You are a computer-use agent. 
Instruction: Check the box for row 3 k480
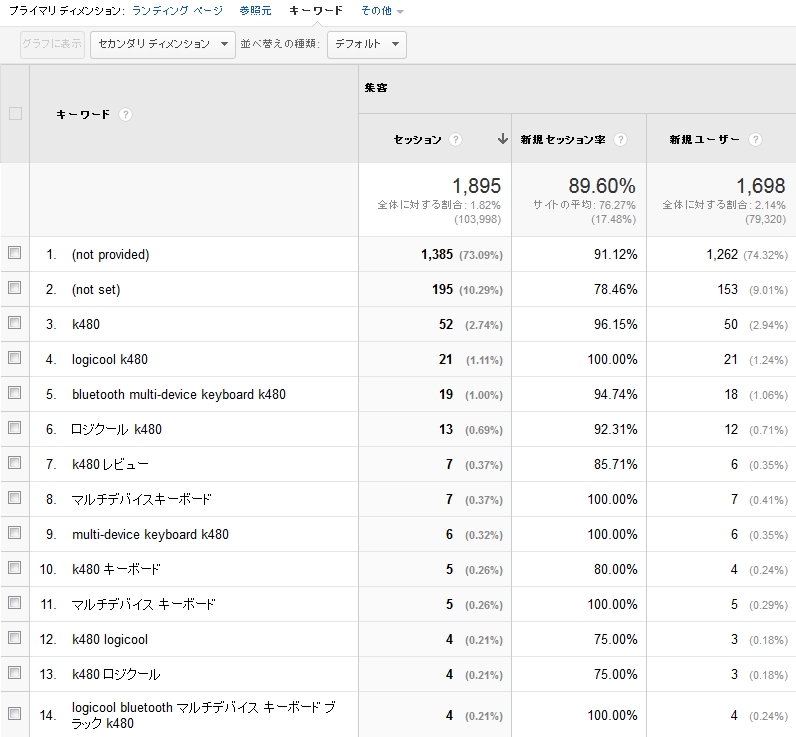[15, 323]
